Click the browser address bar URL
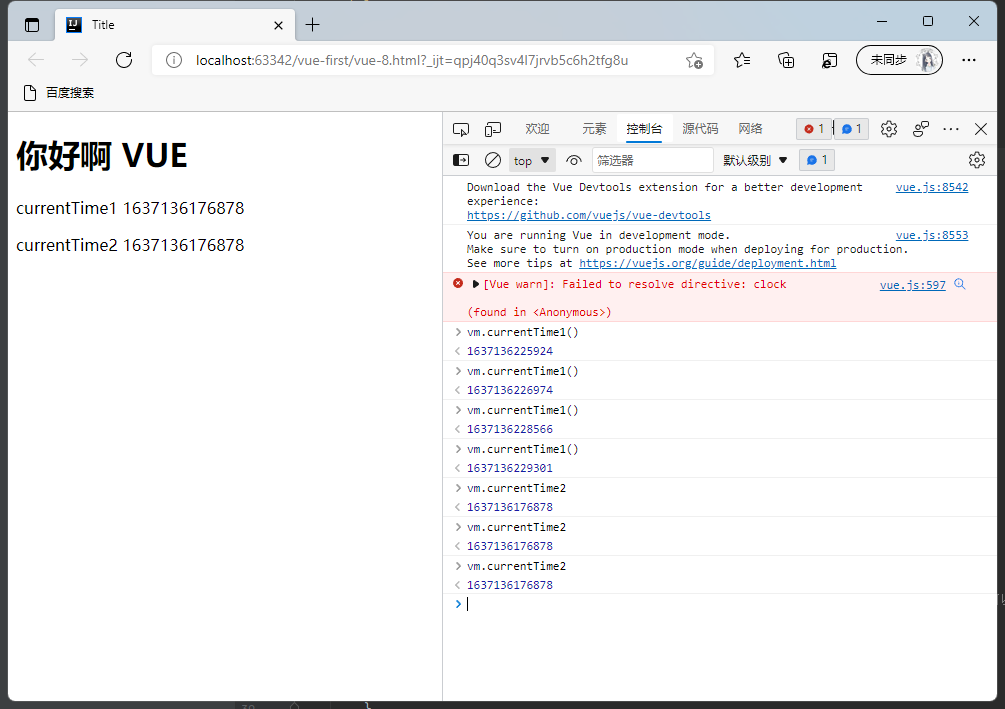The image size is (1005, 709). pos(411,60)
